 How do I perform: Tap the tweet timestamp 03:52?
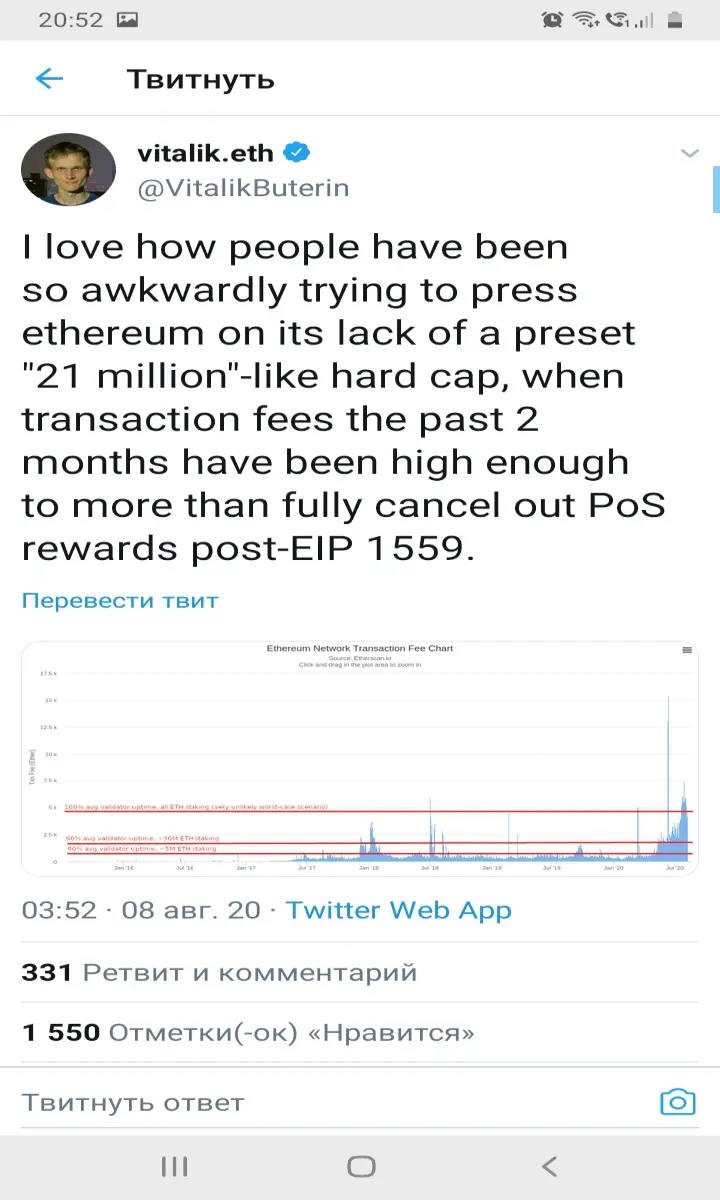[59, 910]
